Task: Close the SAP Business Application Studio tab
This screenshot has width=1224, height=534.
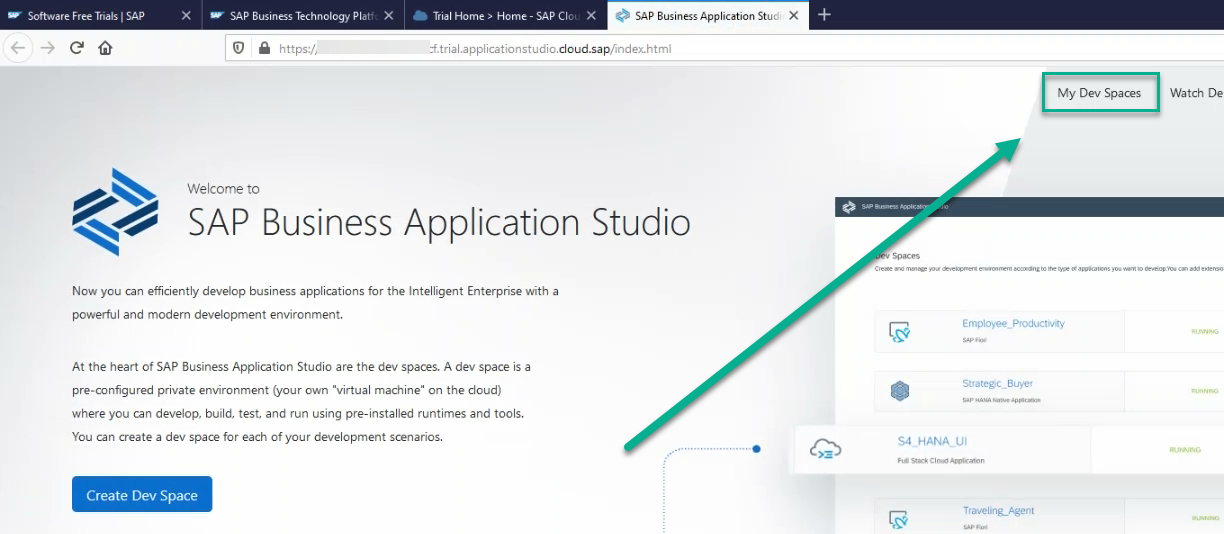Action: click(x=795, y=16)
